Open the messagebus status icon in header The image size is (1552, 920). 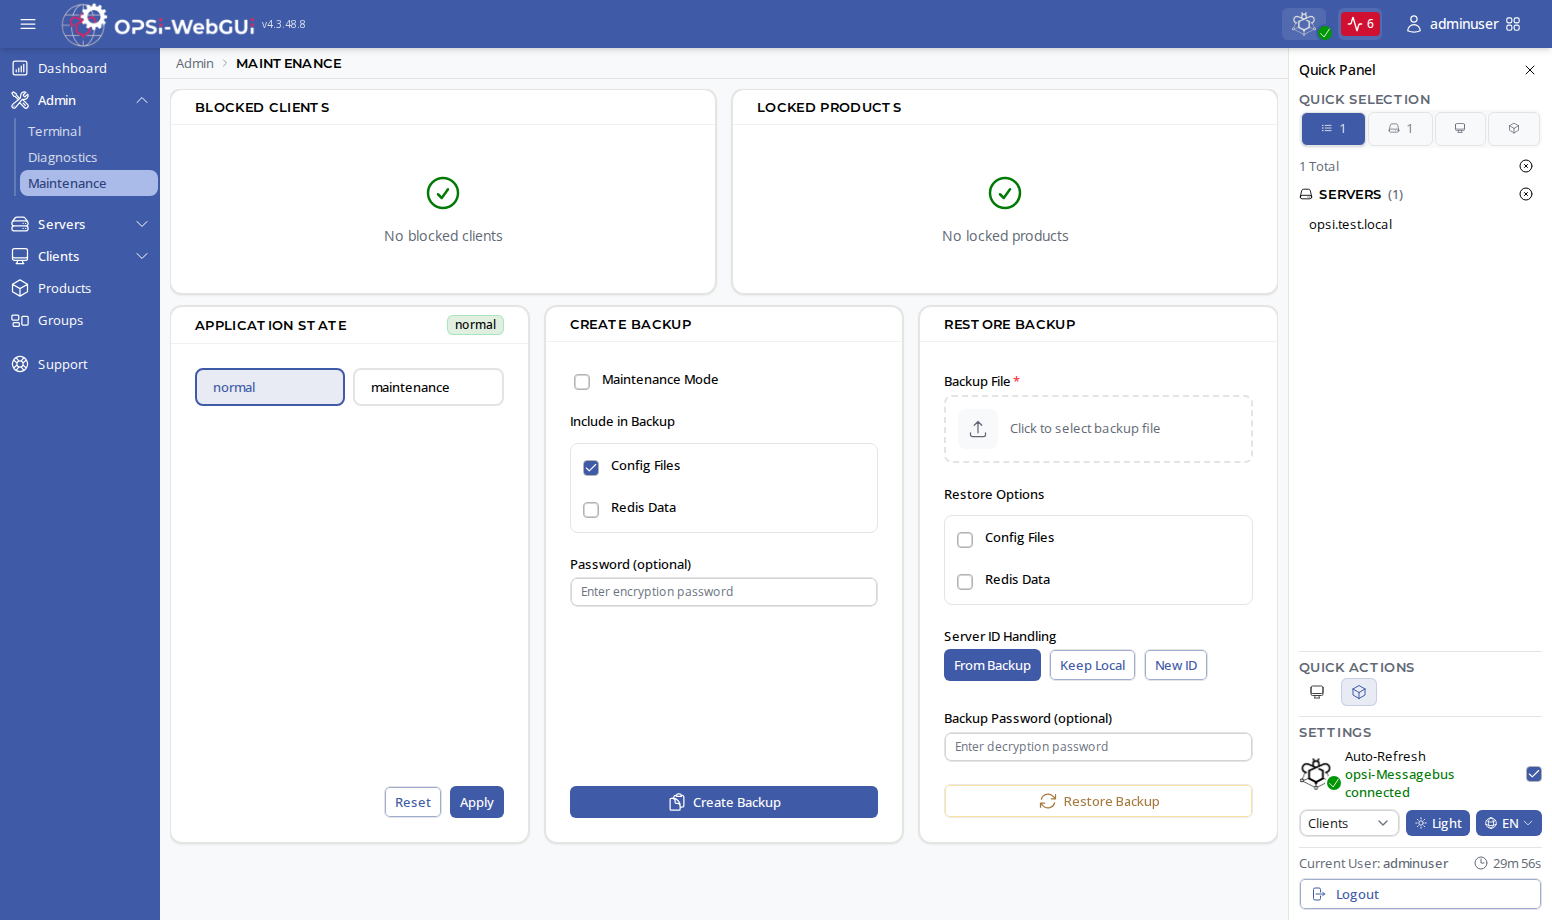[1304, 24]
